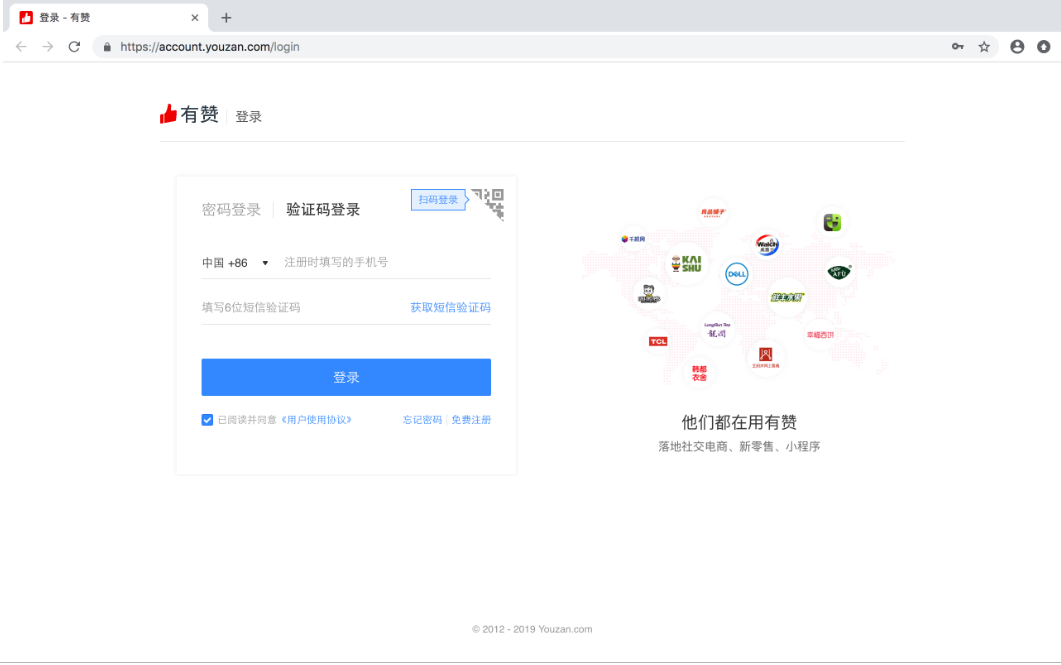The width and height of the screenshot is (1061, 665).
Task: Click the browser forward arrow
Action: coord(47,47)
